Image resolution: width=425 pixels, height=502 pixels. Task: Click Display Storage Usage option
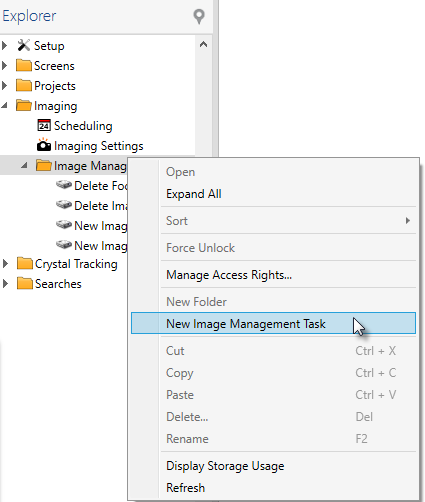[x=225, y=466]
